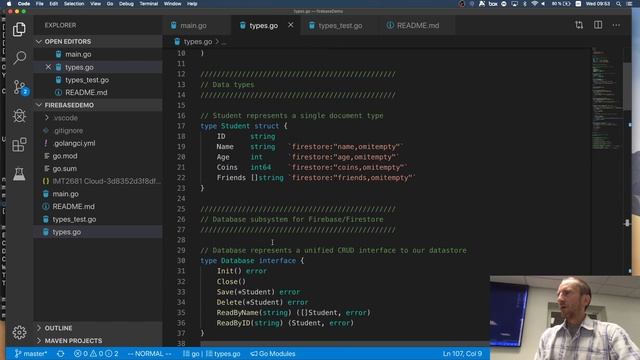Click Go Modules in the status bar
The height and width of the screenshot is (360, 640).
[x=273, y=353]
